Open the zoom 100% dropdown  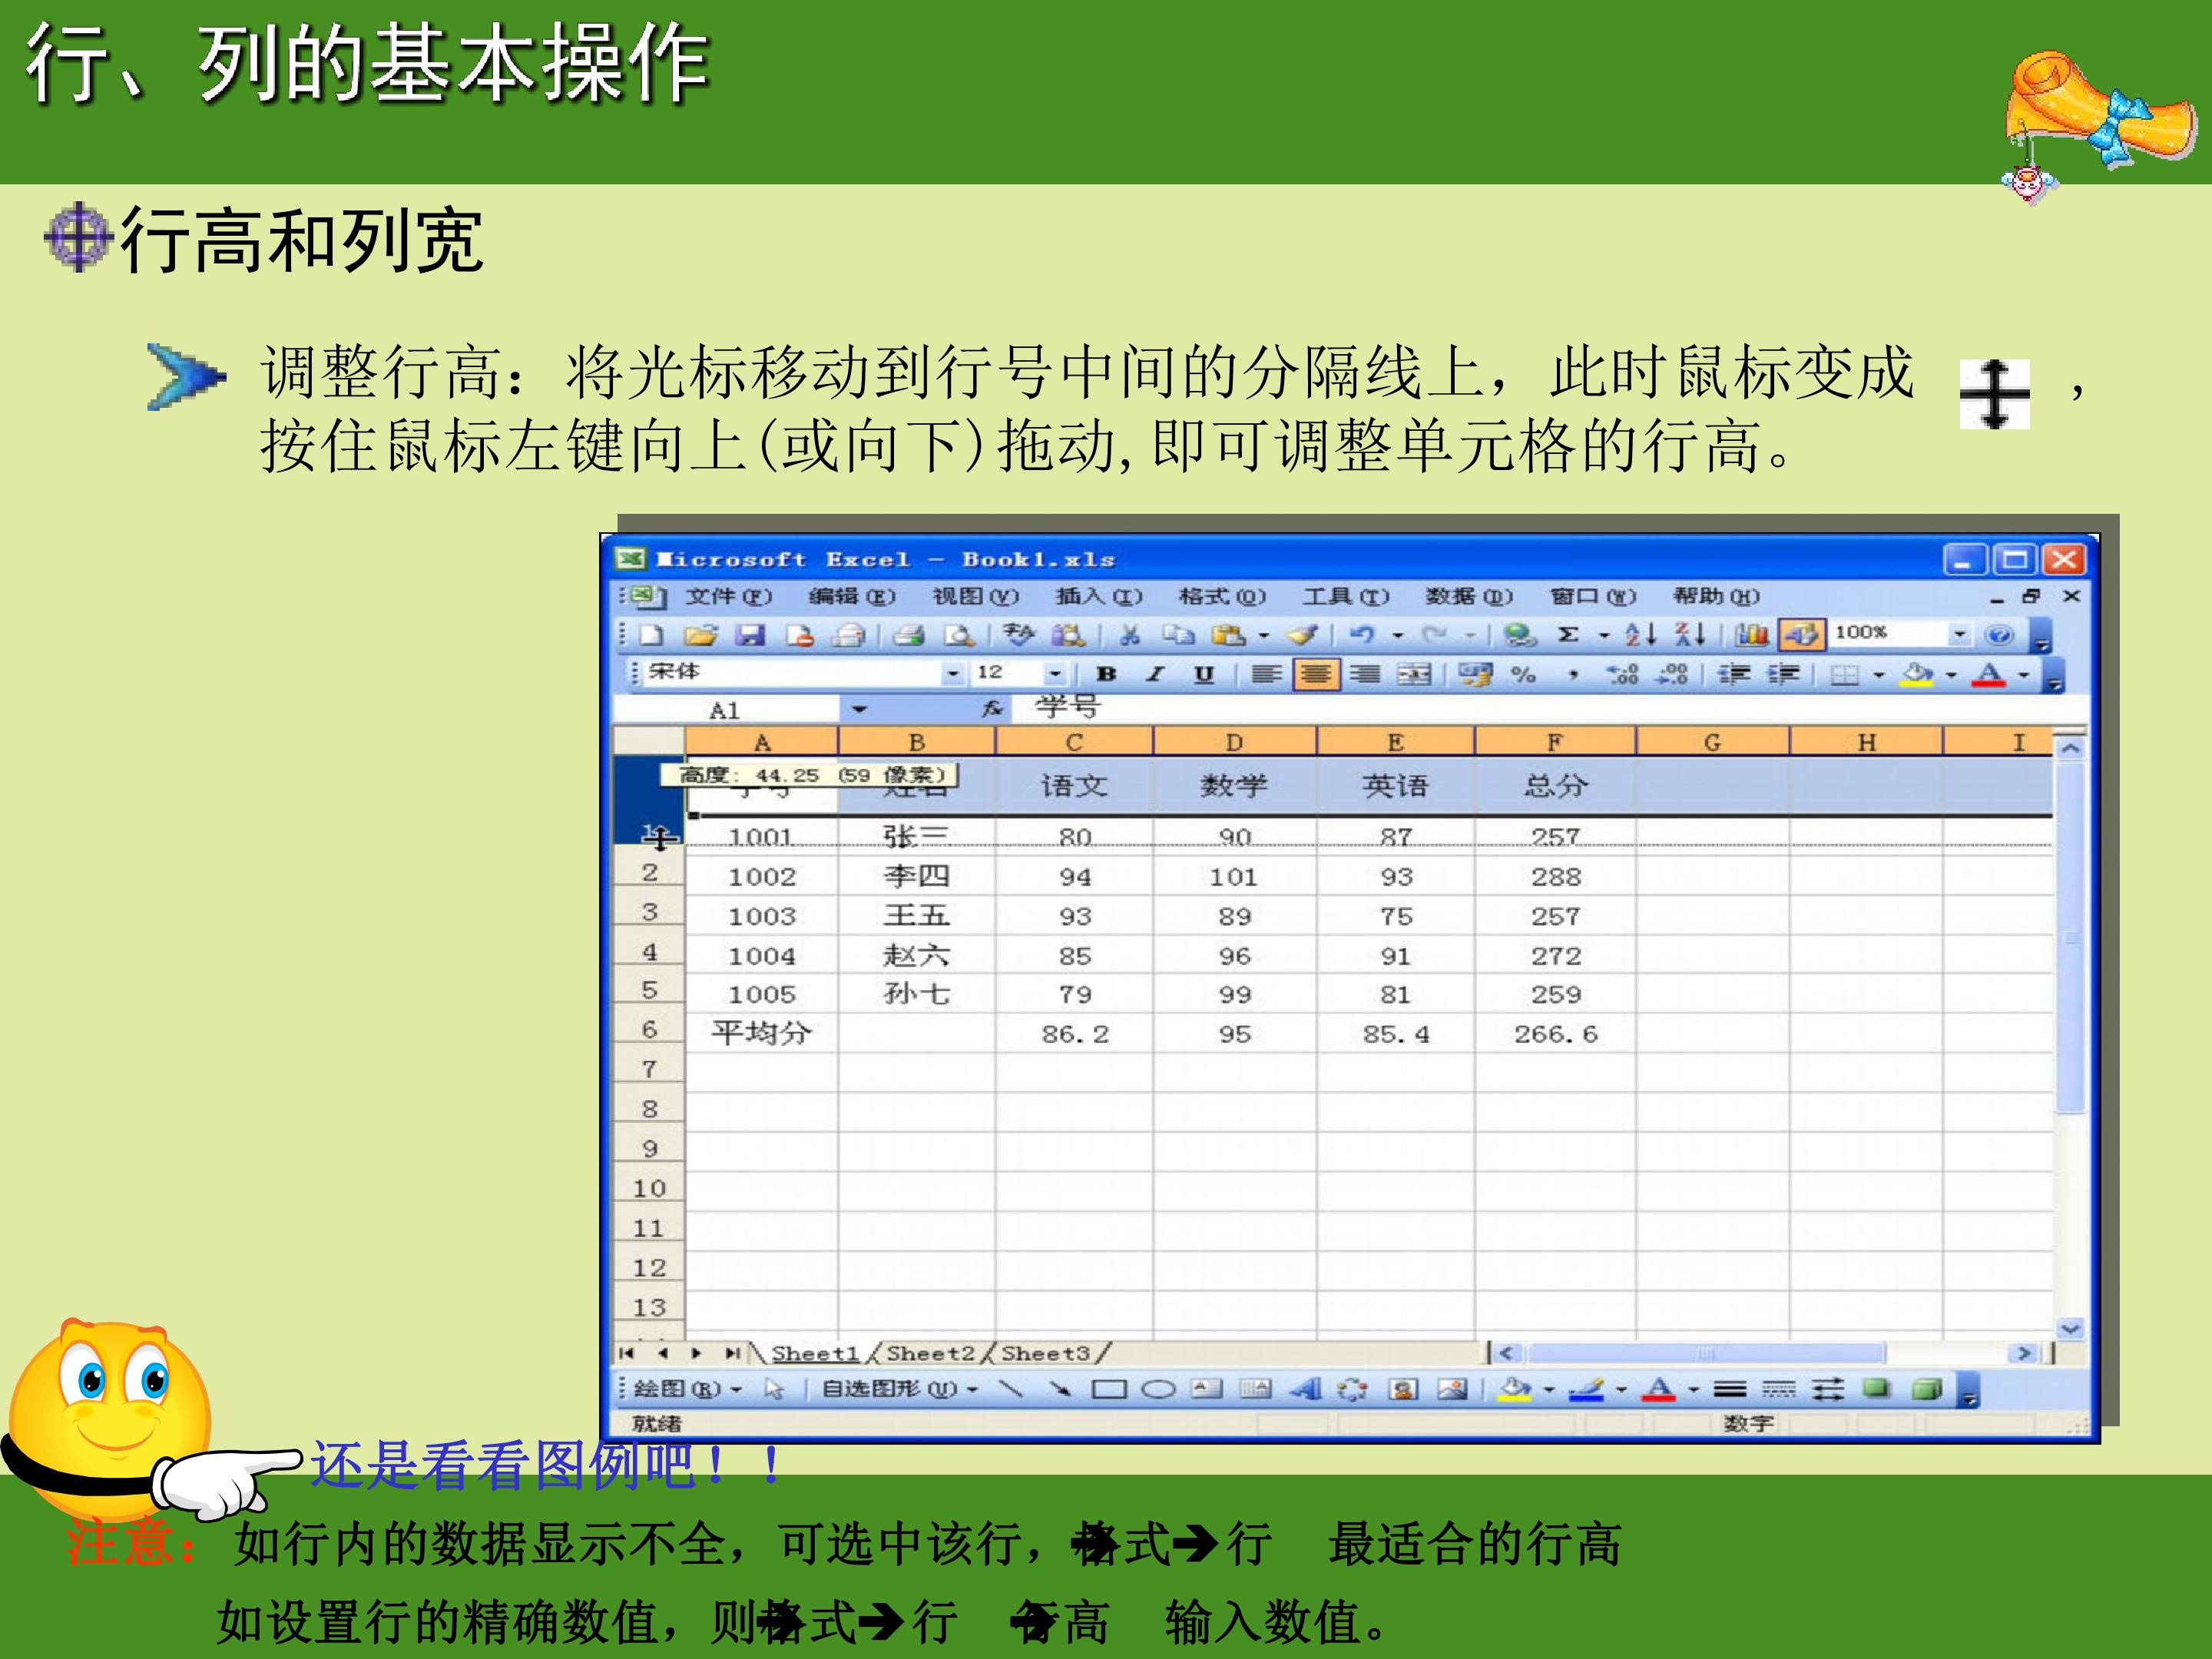[x=1959, y=634]
